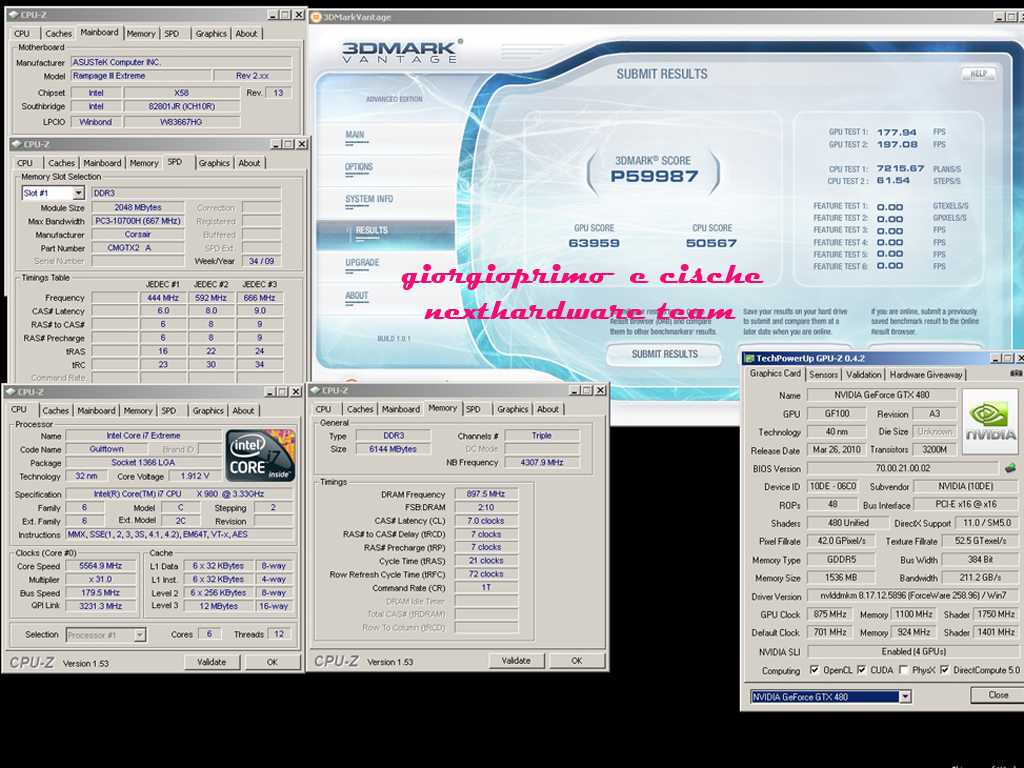The width and height of the screenshot is (1024, 768).
Task: Click the TechPowerUp GPU-Z title bar icon
Action: pos(750,359)
